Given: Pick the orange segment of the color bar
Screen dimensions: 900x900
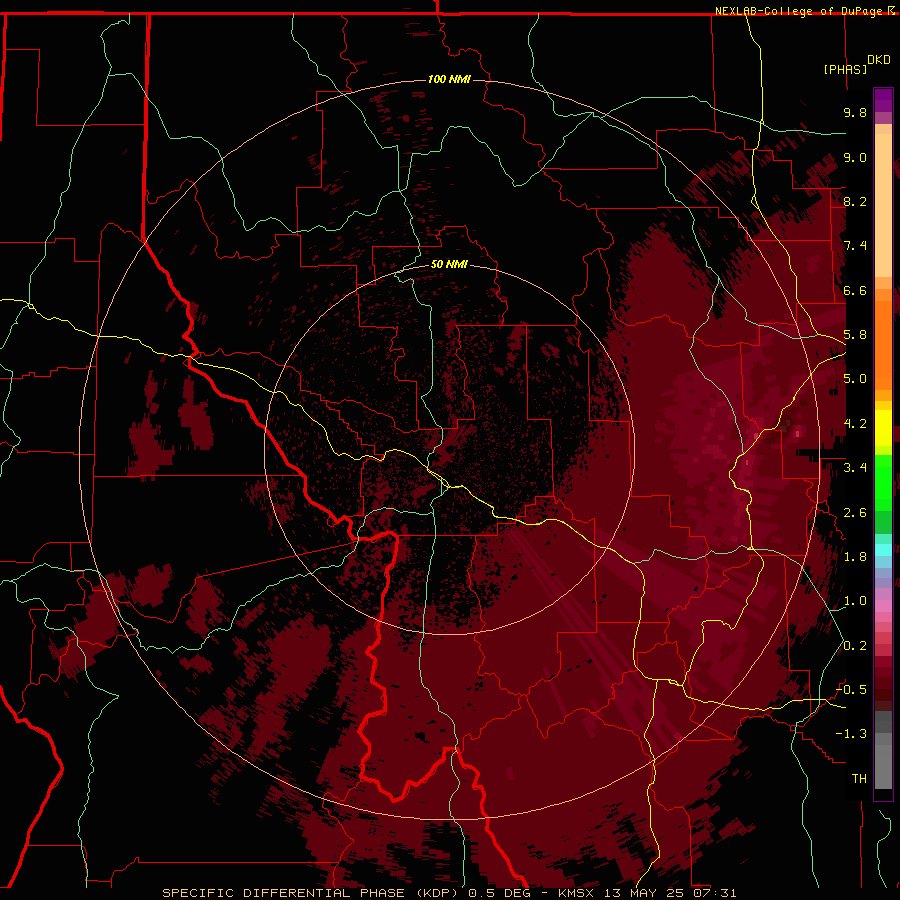Looking at the screenshot, I should [x=883, y=345].
